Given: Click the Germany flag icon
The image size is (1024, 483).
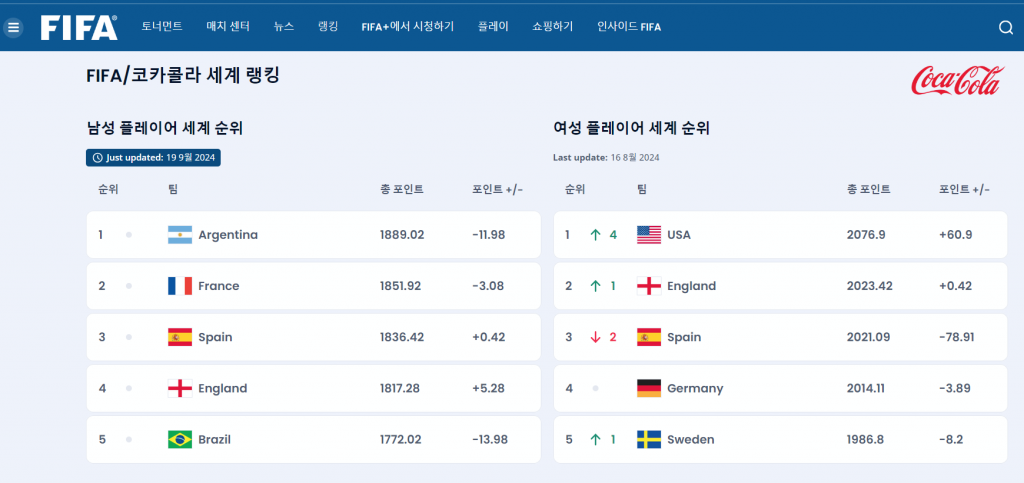Looking at the screenshot, I should pyautogui.click(x=649, y=388).
